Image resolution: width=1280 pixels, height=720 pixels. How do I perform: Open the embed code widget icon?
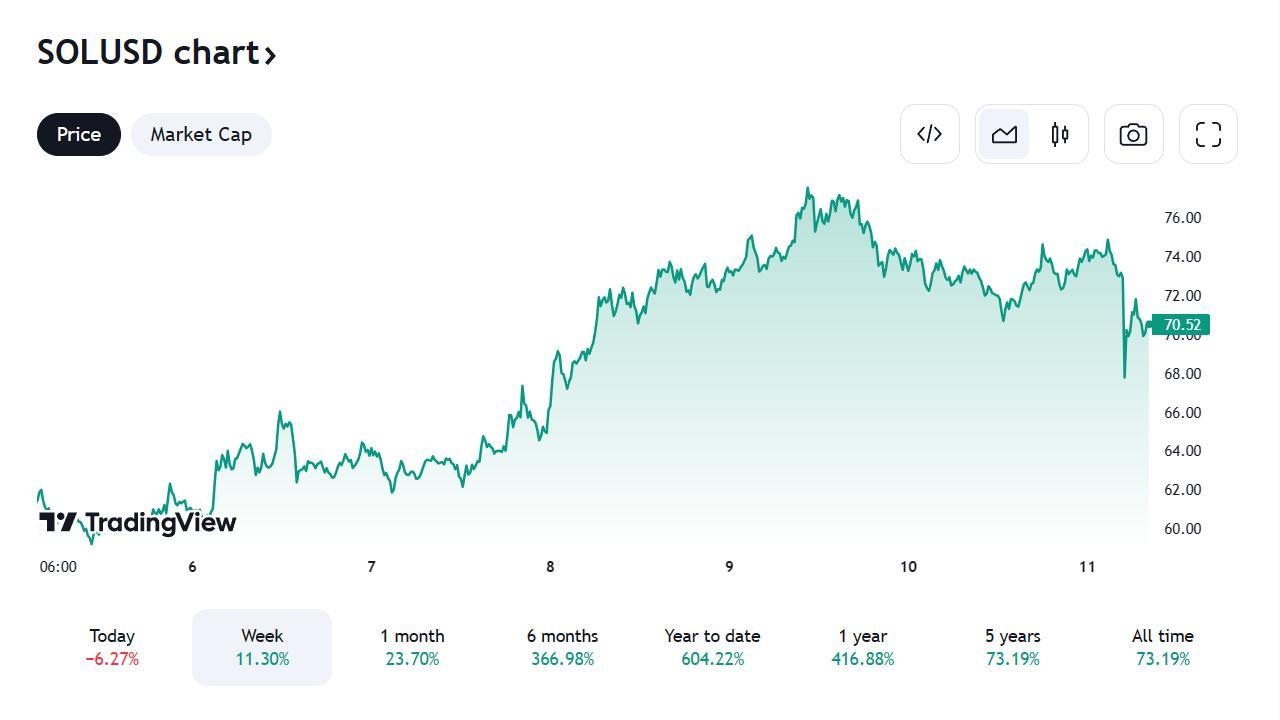[x=930, y=134]
